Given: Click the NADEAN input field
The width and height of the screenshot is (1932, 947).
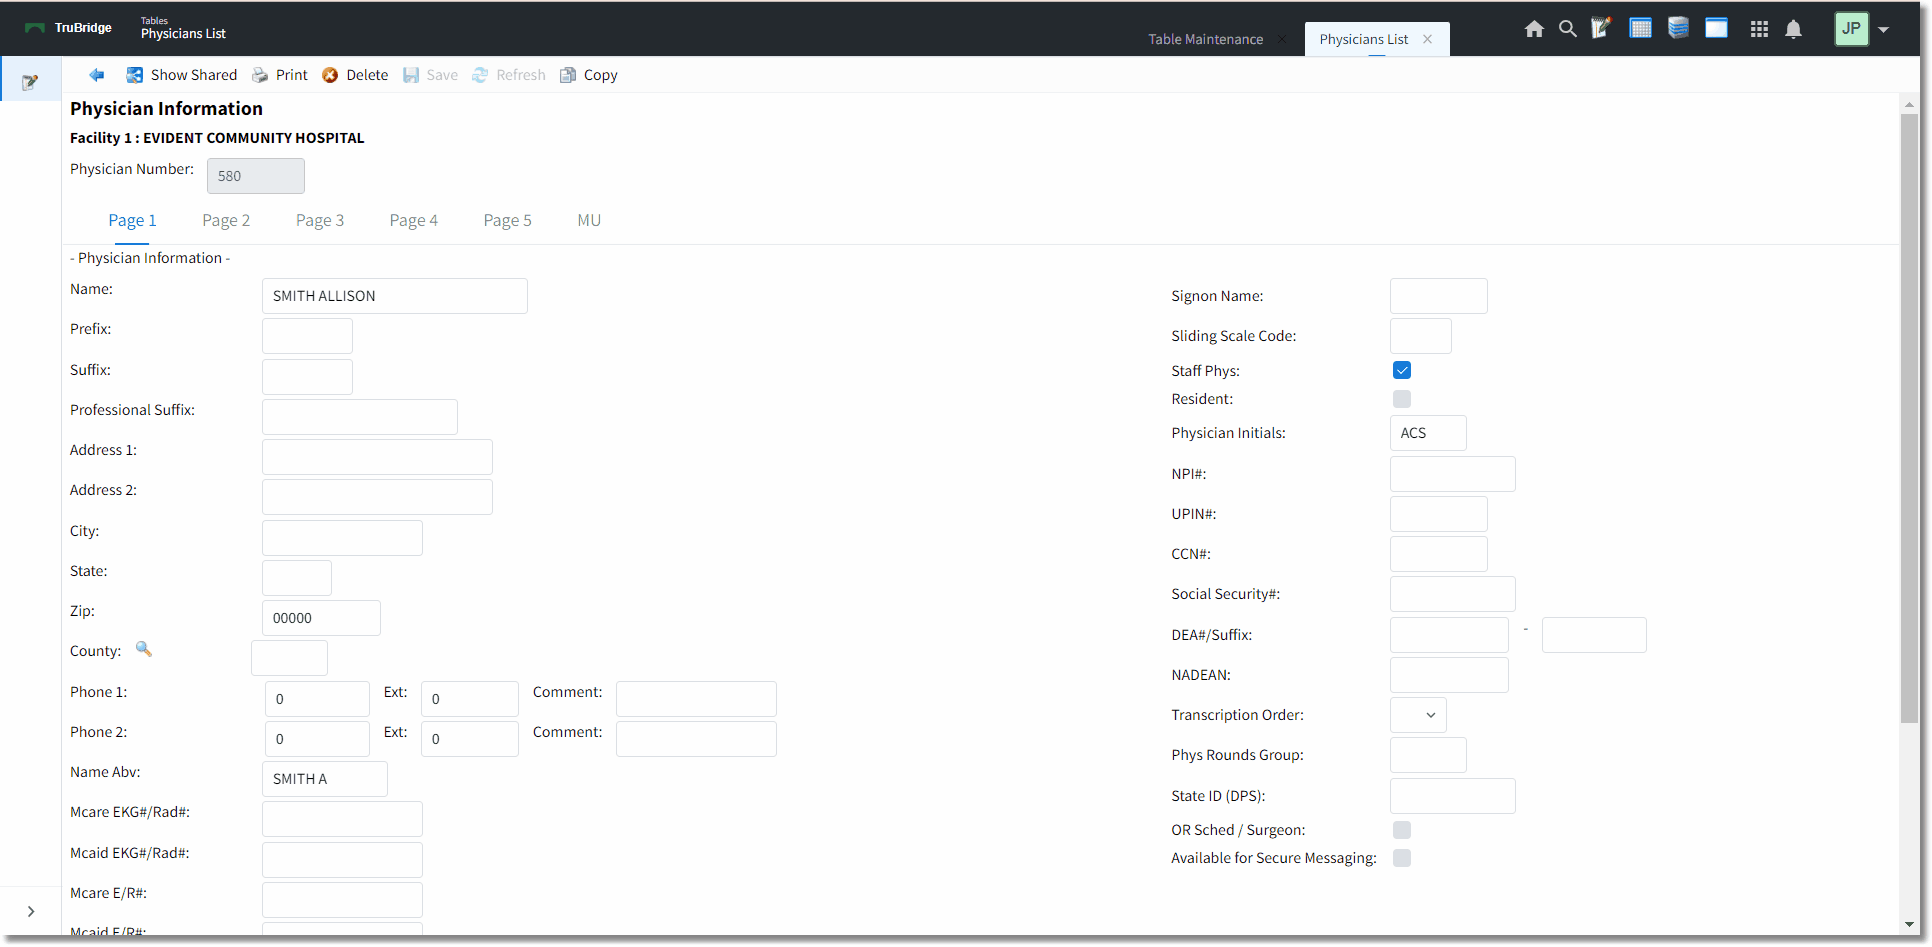Looking at the screenshot, I should (1449, 675).
